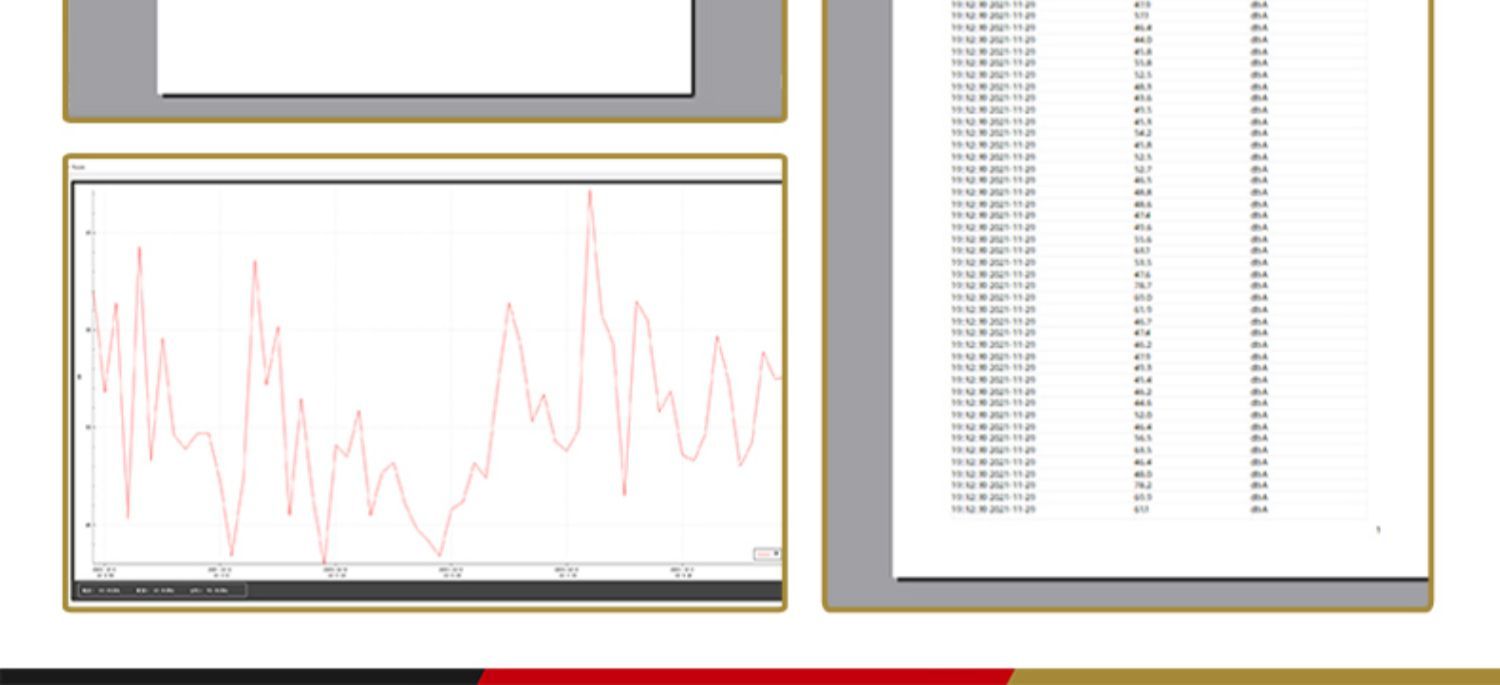
Task: Click the highest peak of the red trace
Action: click(x=590, y=191)
